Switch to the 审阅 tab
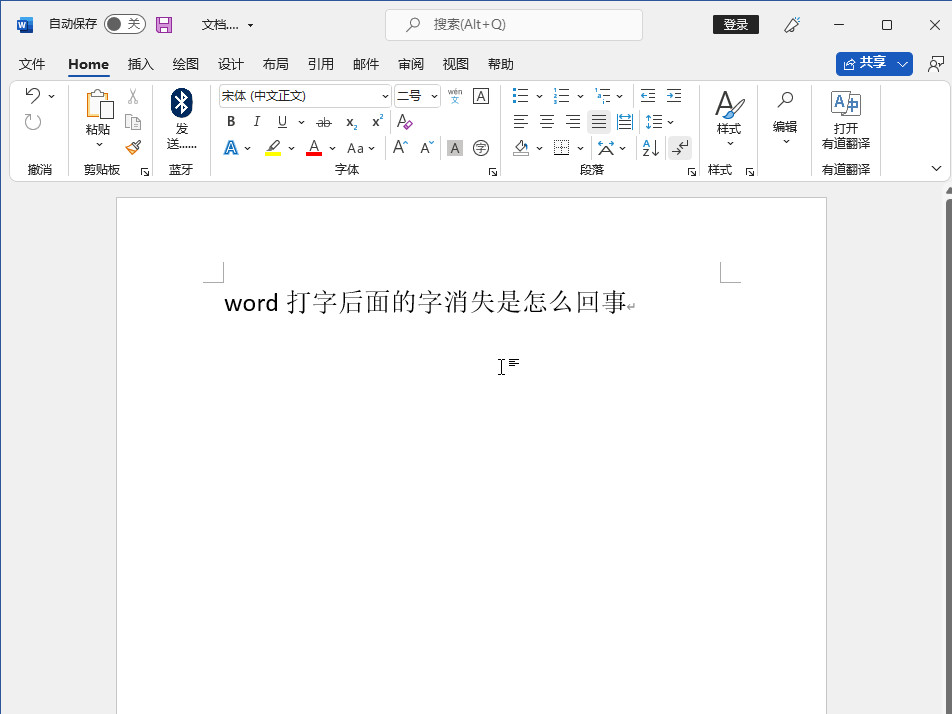Viewport: 952px width, 714px height. coord(411,64)
